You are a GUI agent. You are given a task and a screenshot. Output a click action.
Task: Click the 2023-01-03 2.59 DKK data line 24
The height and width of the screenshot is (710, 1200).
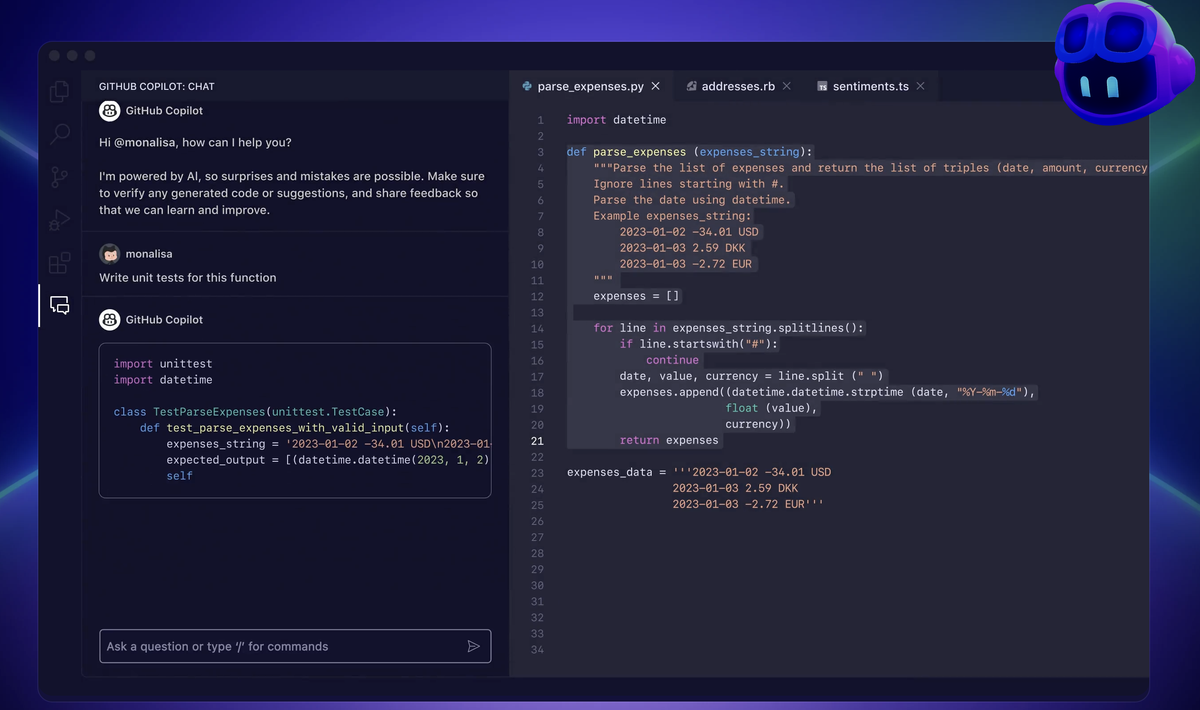[x=735, y=488]
